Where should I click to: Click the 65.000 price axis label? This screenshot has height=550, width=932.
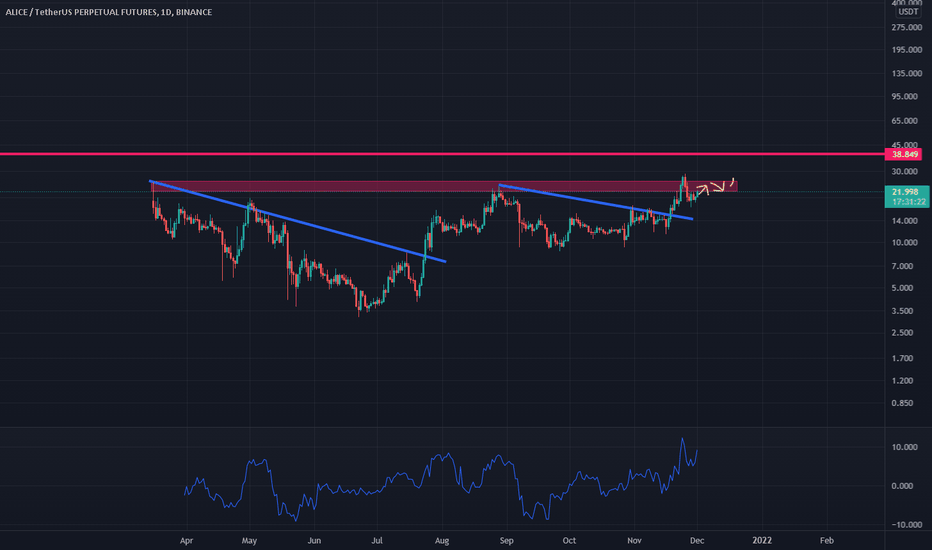pos(906,121)
